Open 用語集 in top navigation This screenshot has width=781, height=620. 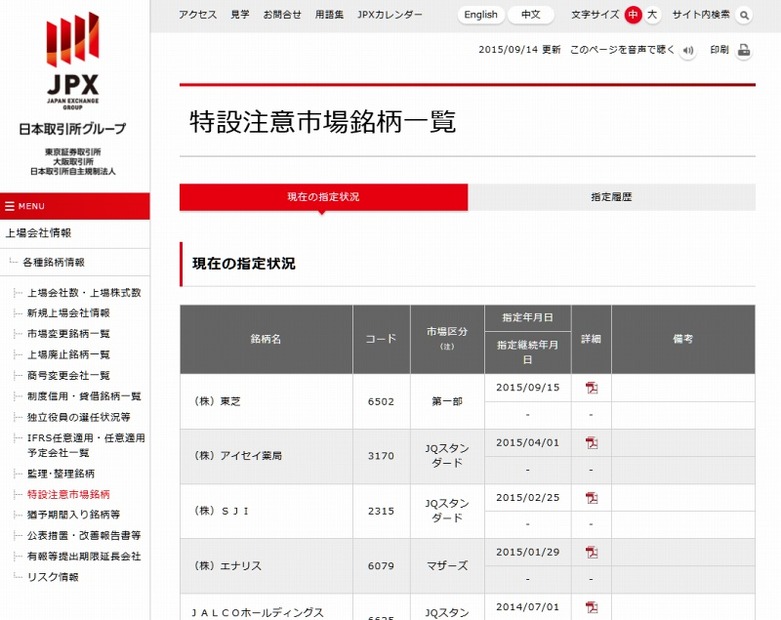[x=329, y=15]
